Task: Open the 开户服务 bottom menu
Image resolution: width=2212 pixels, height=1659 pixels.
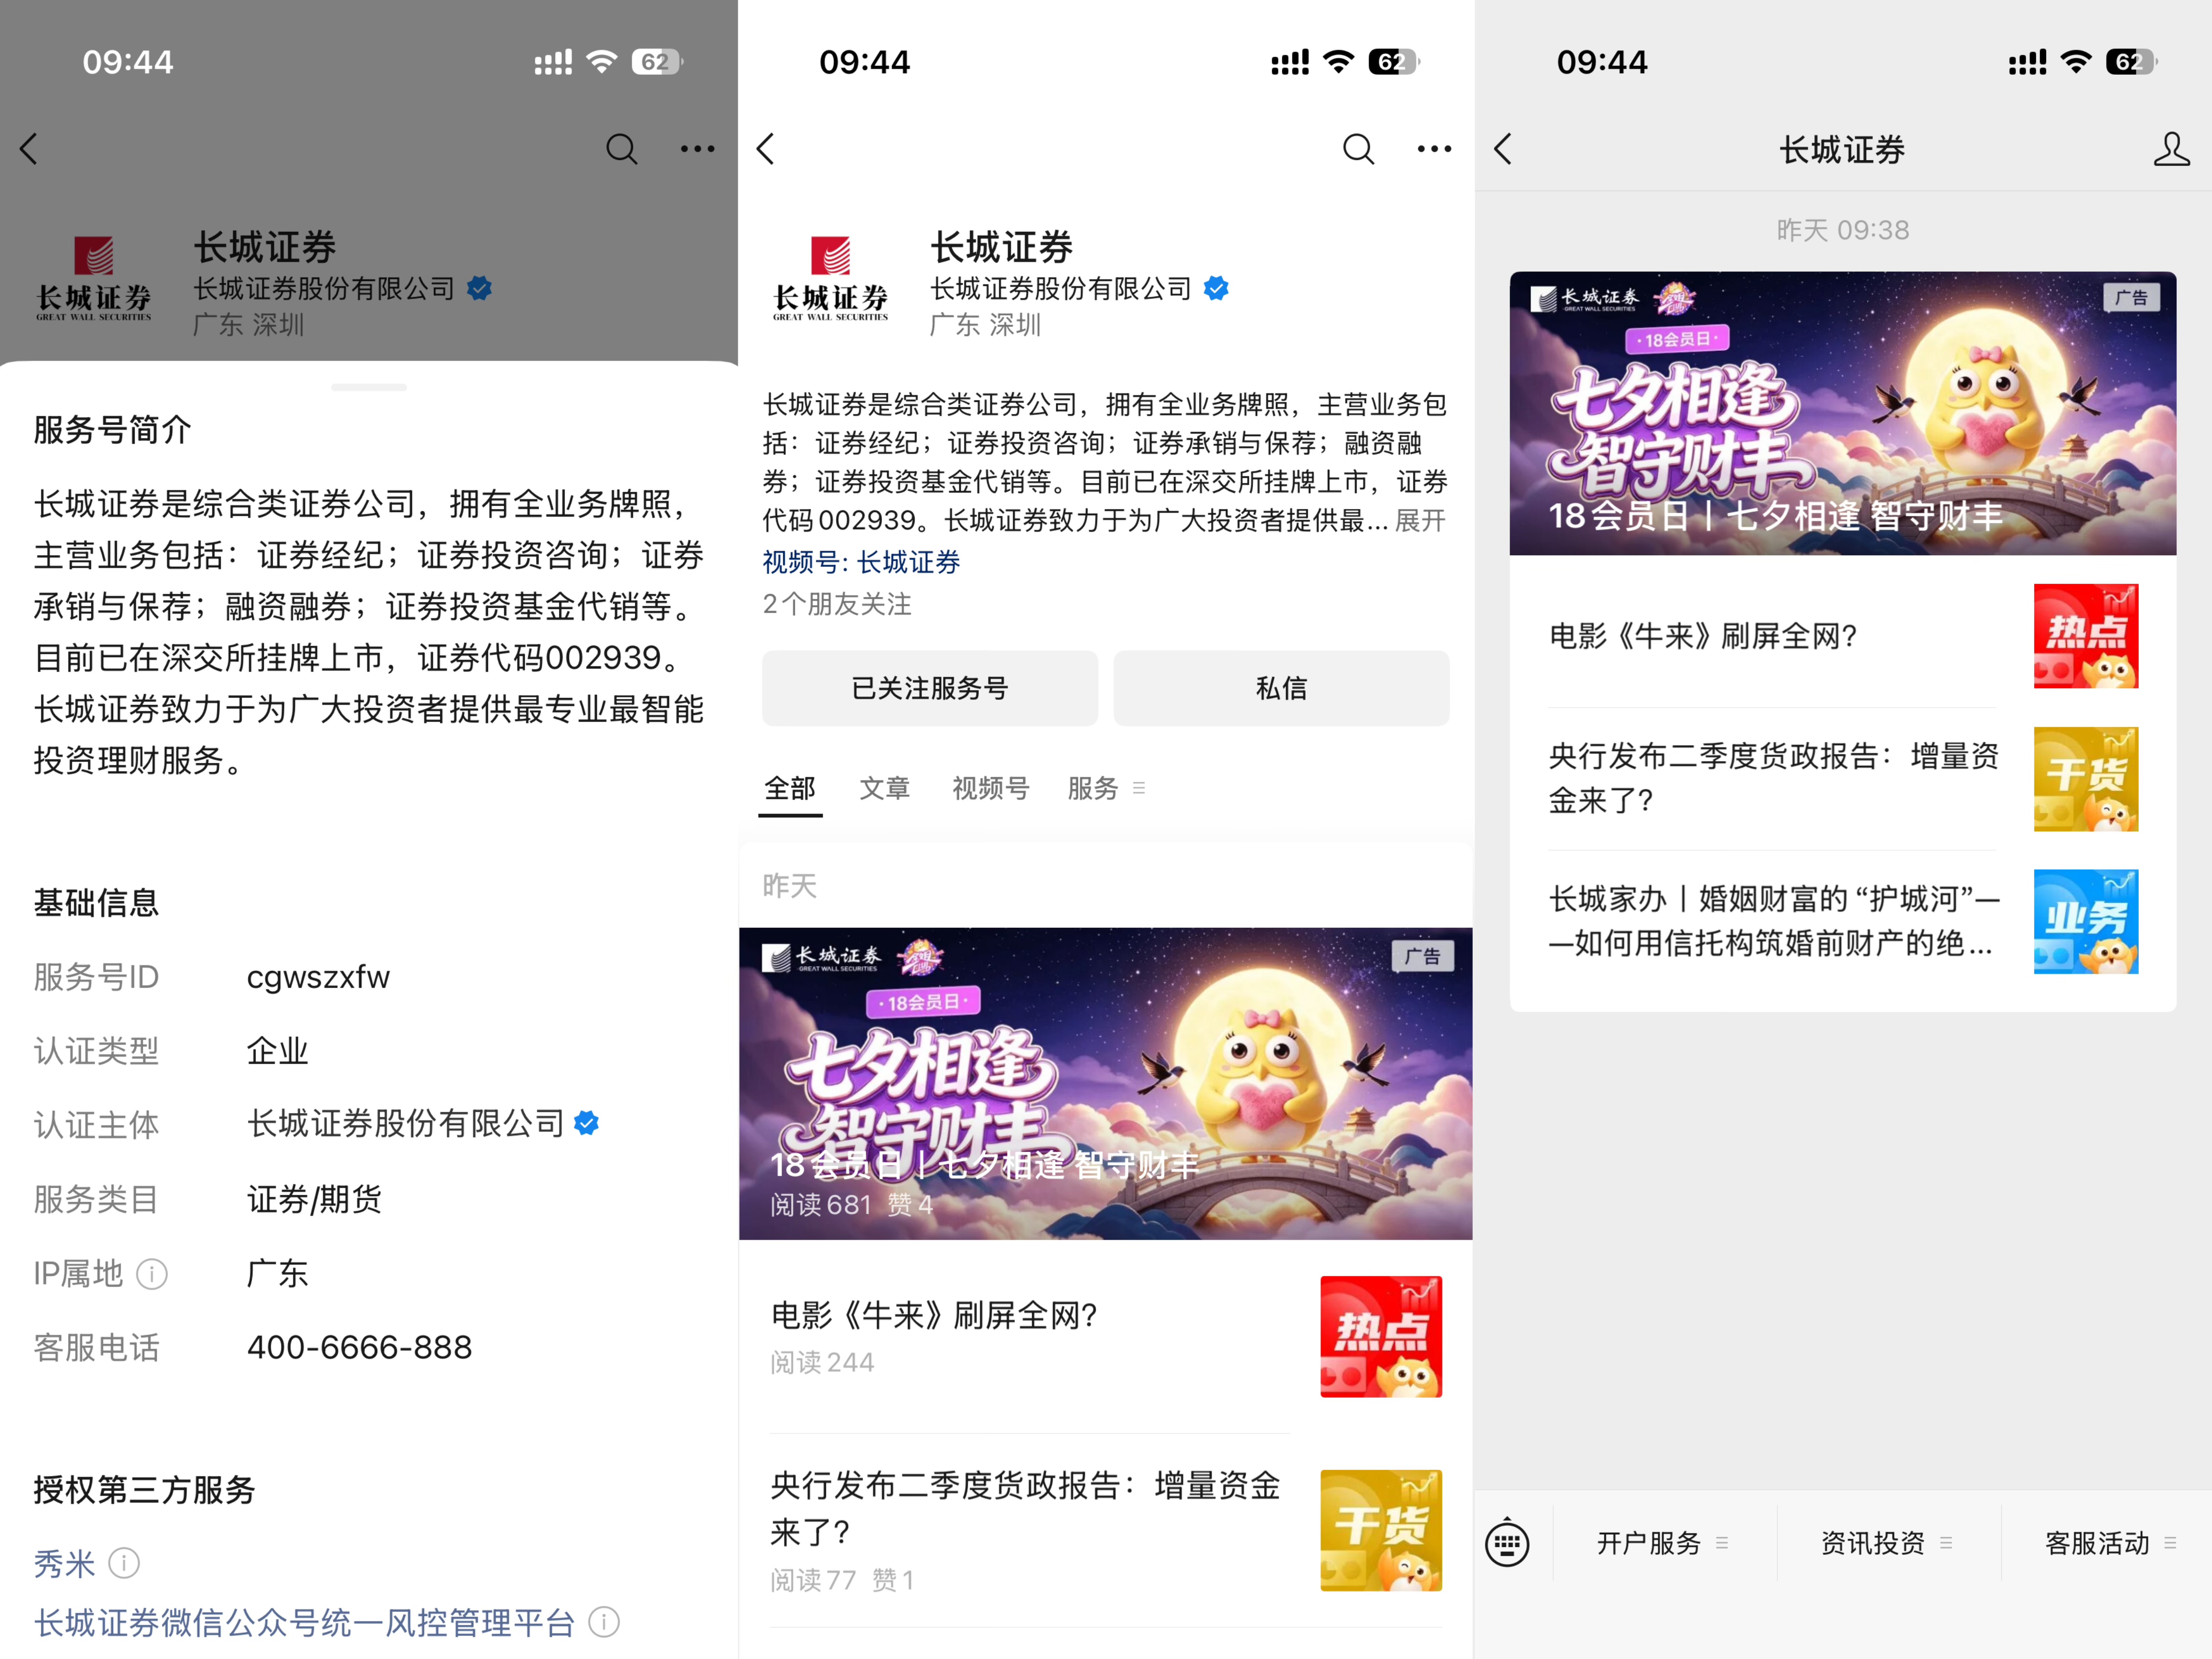Action: [1661, 1543]
